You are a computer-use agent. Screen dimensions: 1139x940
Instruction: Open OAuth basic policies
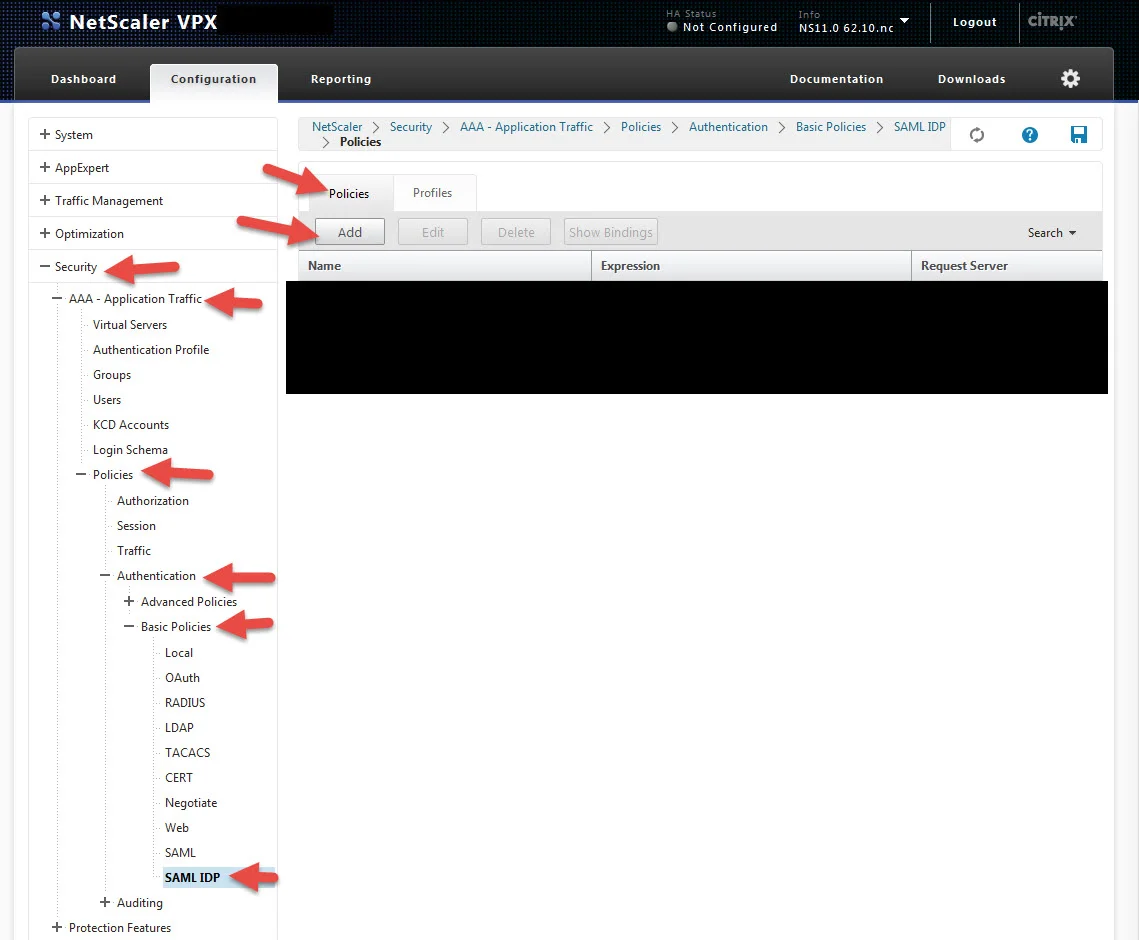point(182,678)
